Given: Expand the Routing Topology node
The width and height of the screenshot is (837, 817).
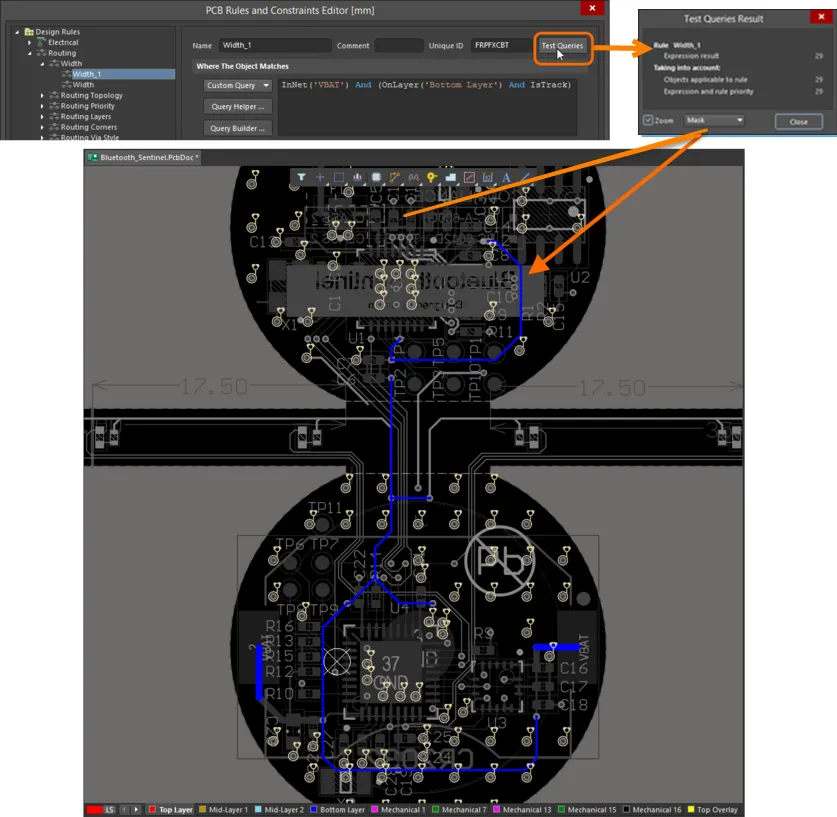Looking at the screenshot, I should pyautogui.click(x=43, y=96).
